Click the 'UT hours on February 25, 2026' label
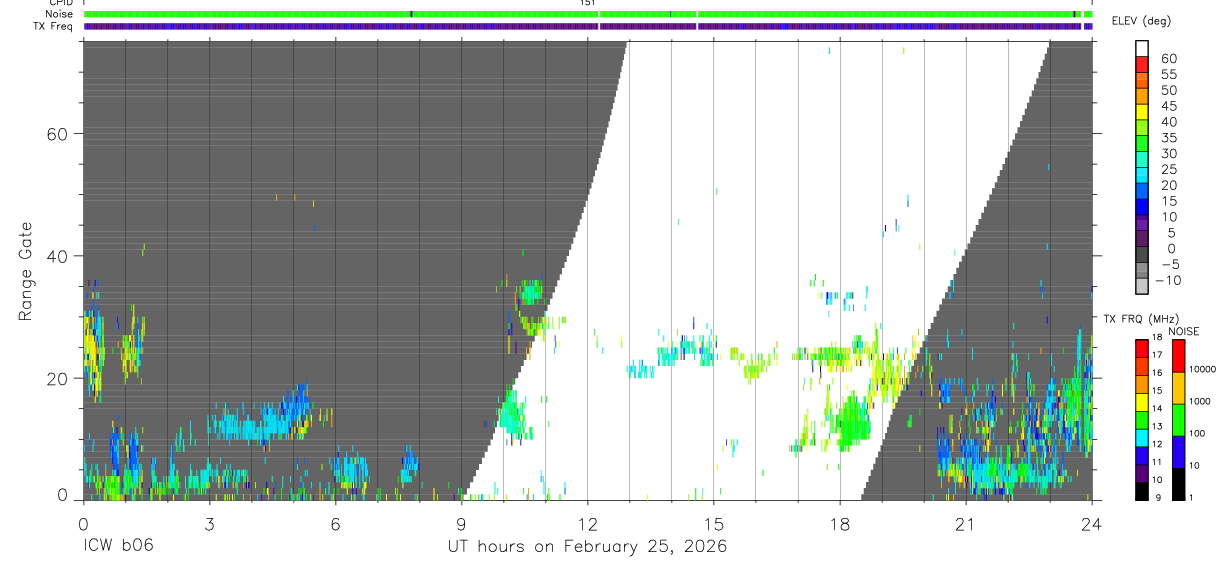The width and height of the screenshot is (1228, 567). (587, 547)
